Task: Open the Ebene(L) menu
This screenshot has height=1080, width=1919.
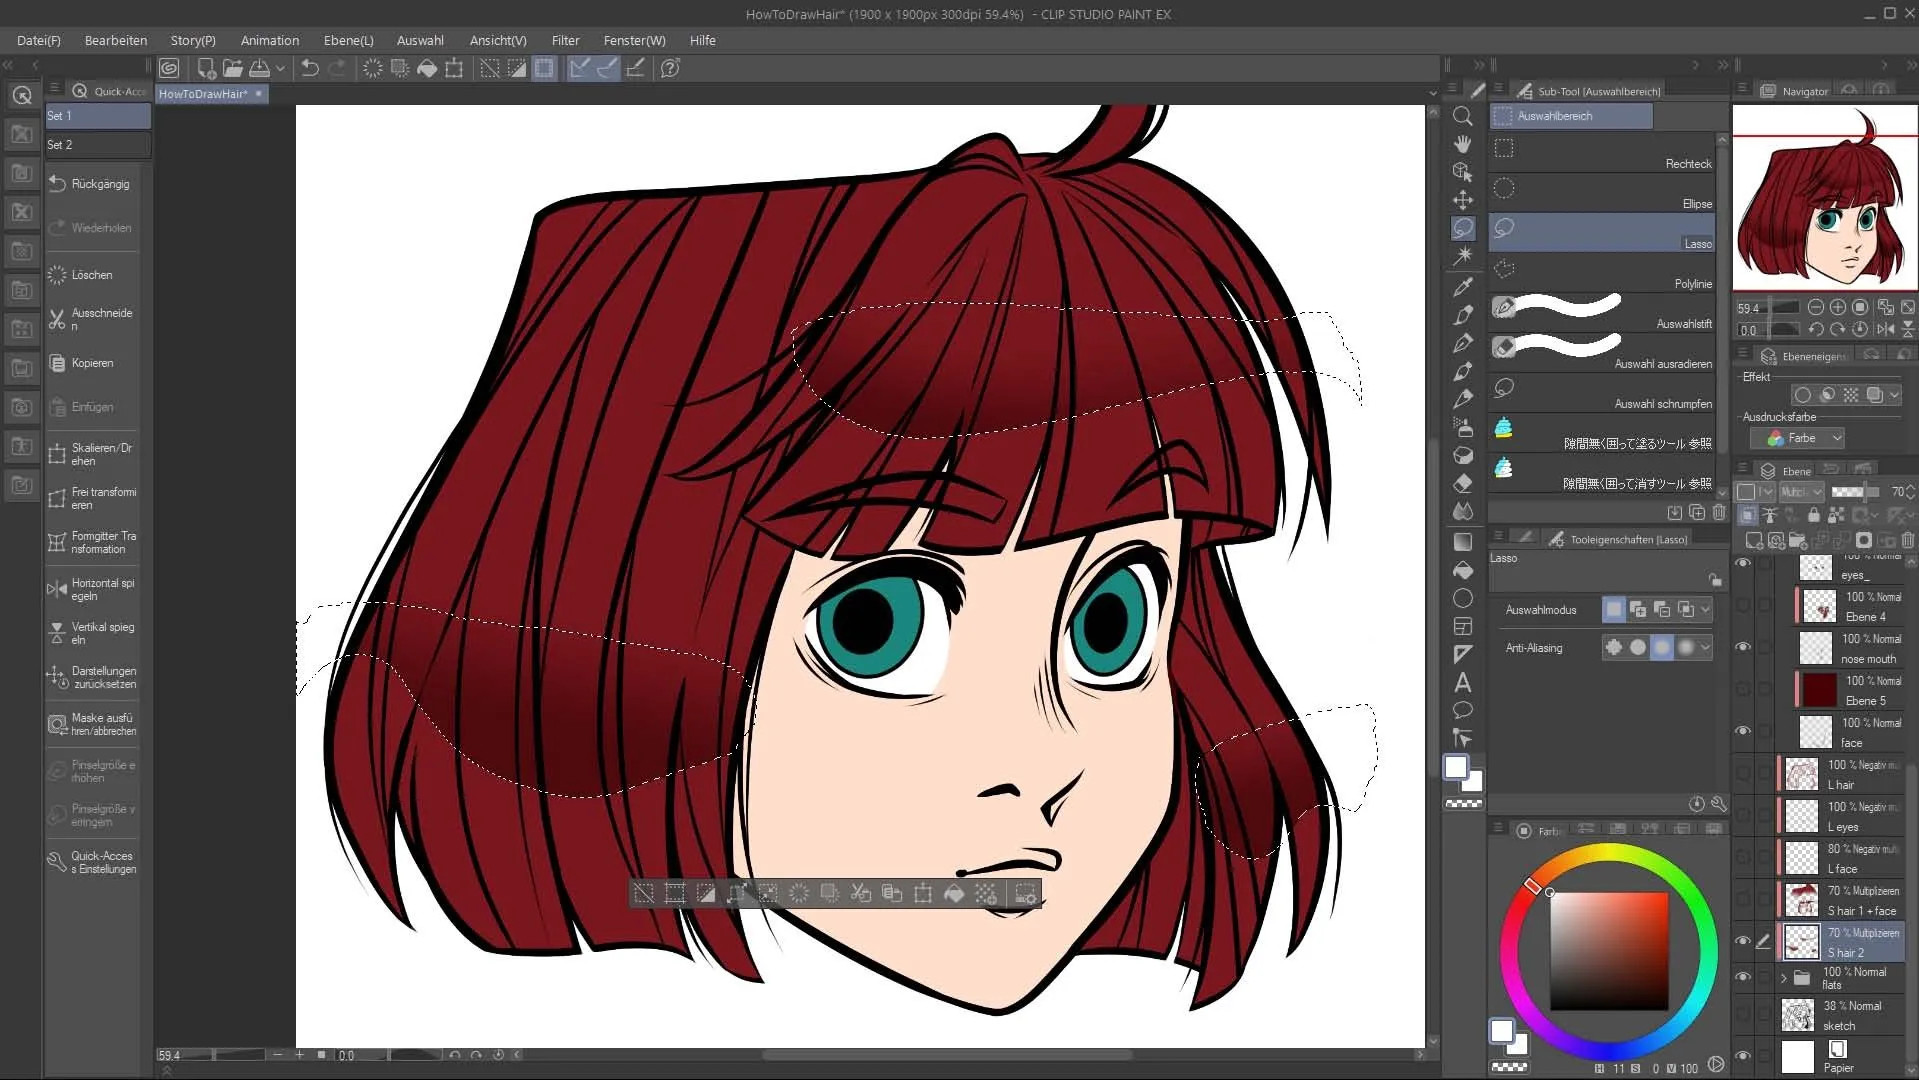Action: pyautogui.click(x=348, y=40)
